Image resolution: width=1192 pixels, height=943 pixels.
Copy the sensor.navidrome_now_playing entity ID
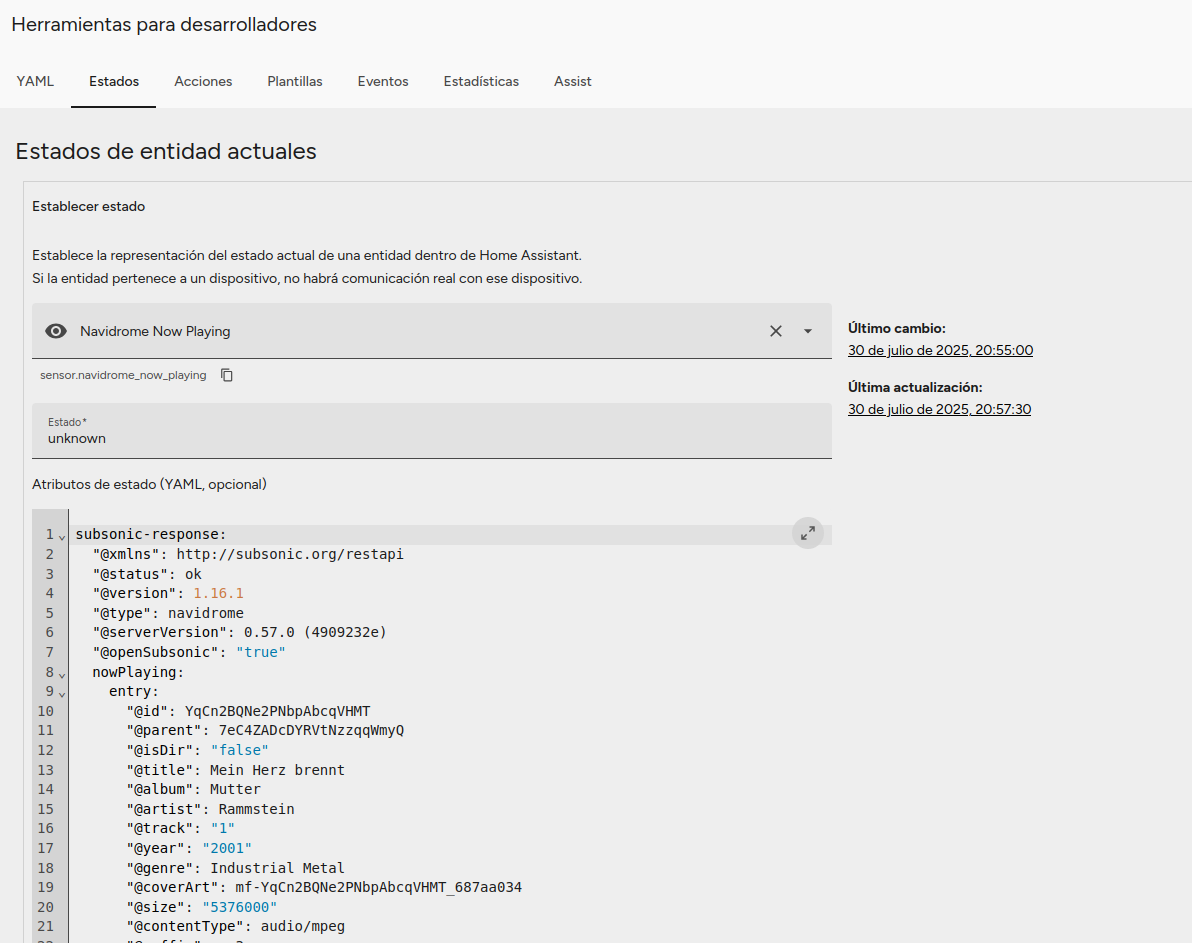[227, 375]
